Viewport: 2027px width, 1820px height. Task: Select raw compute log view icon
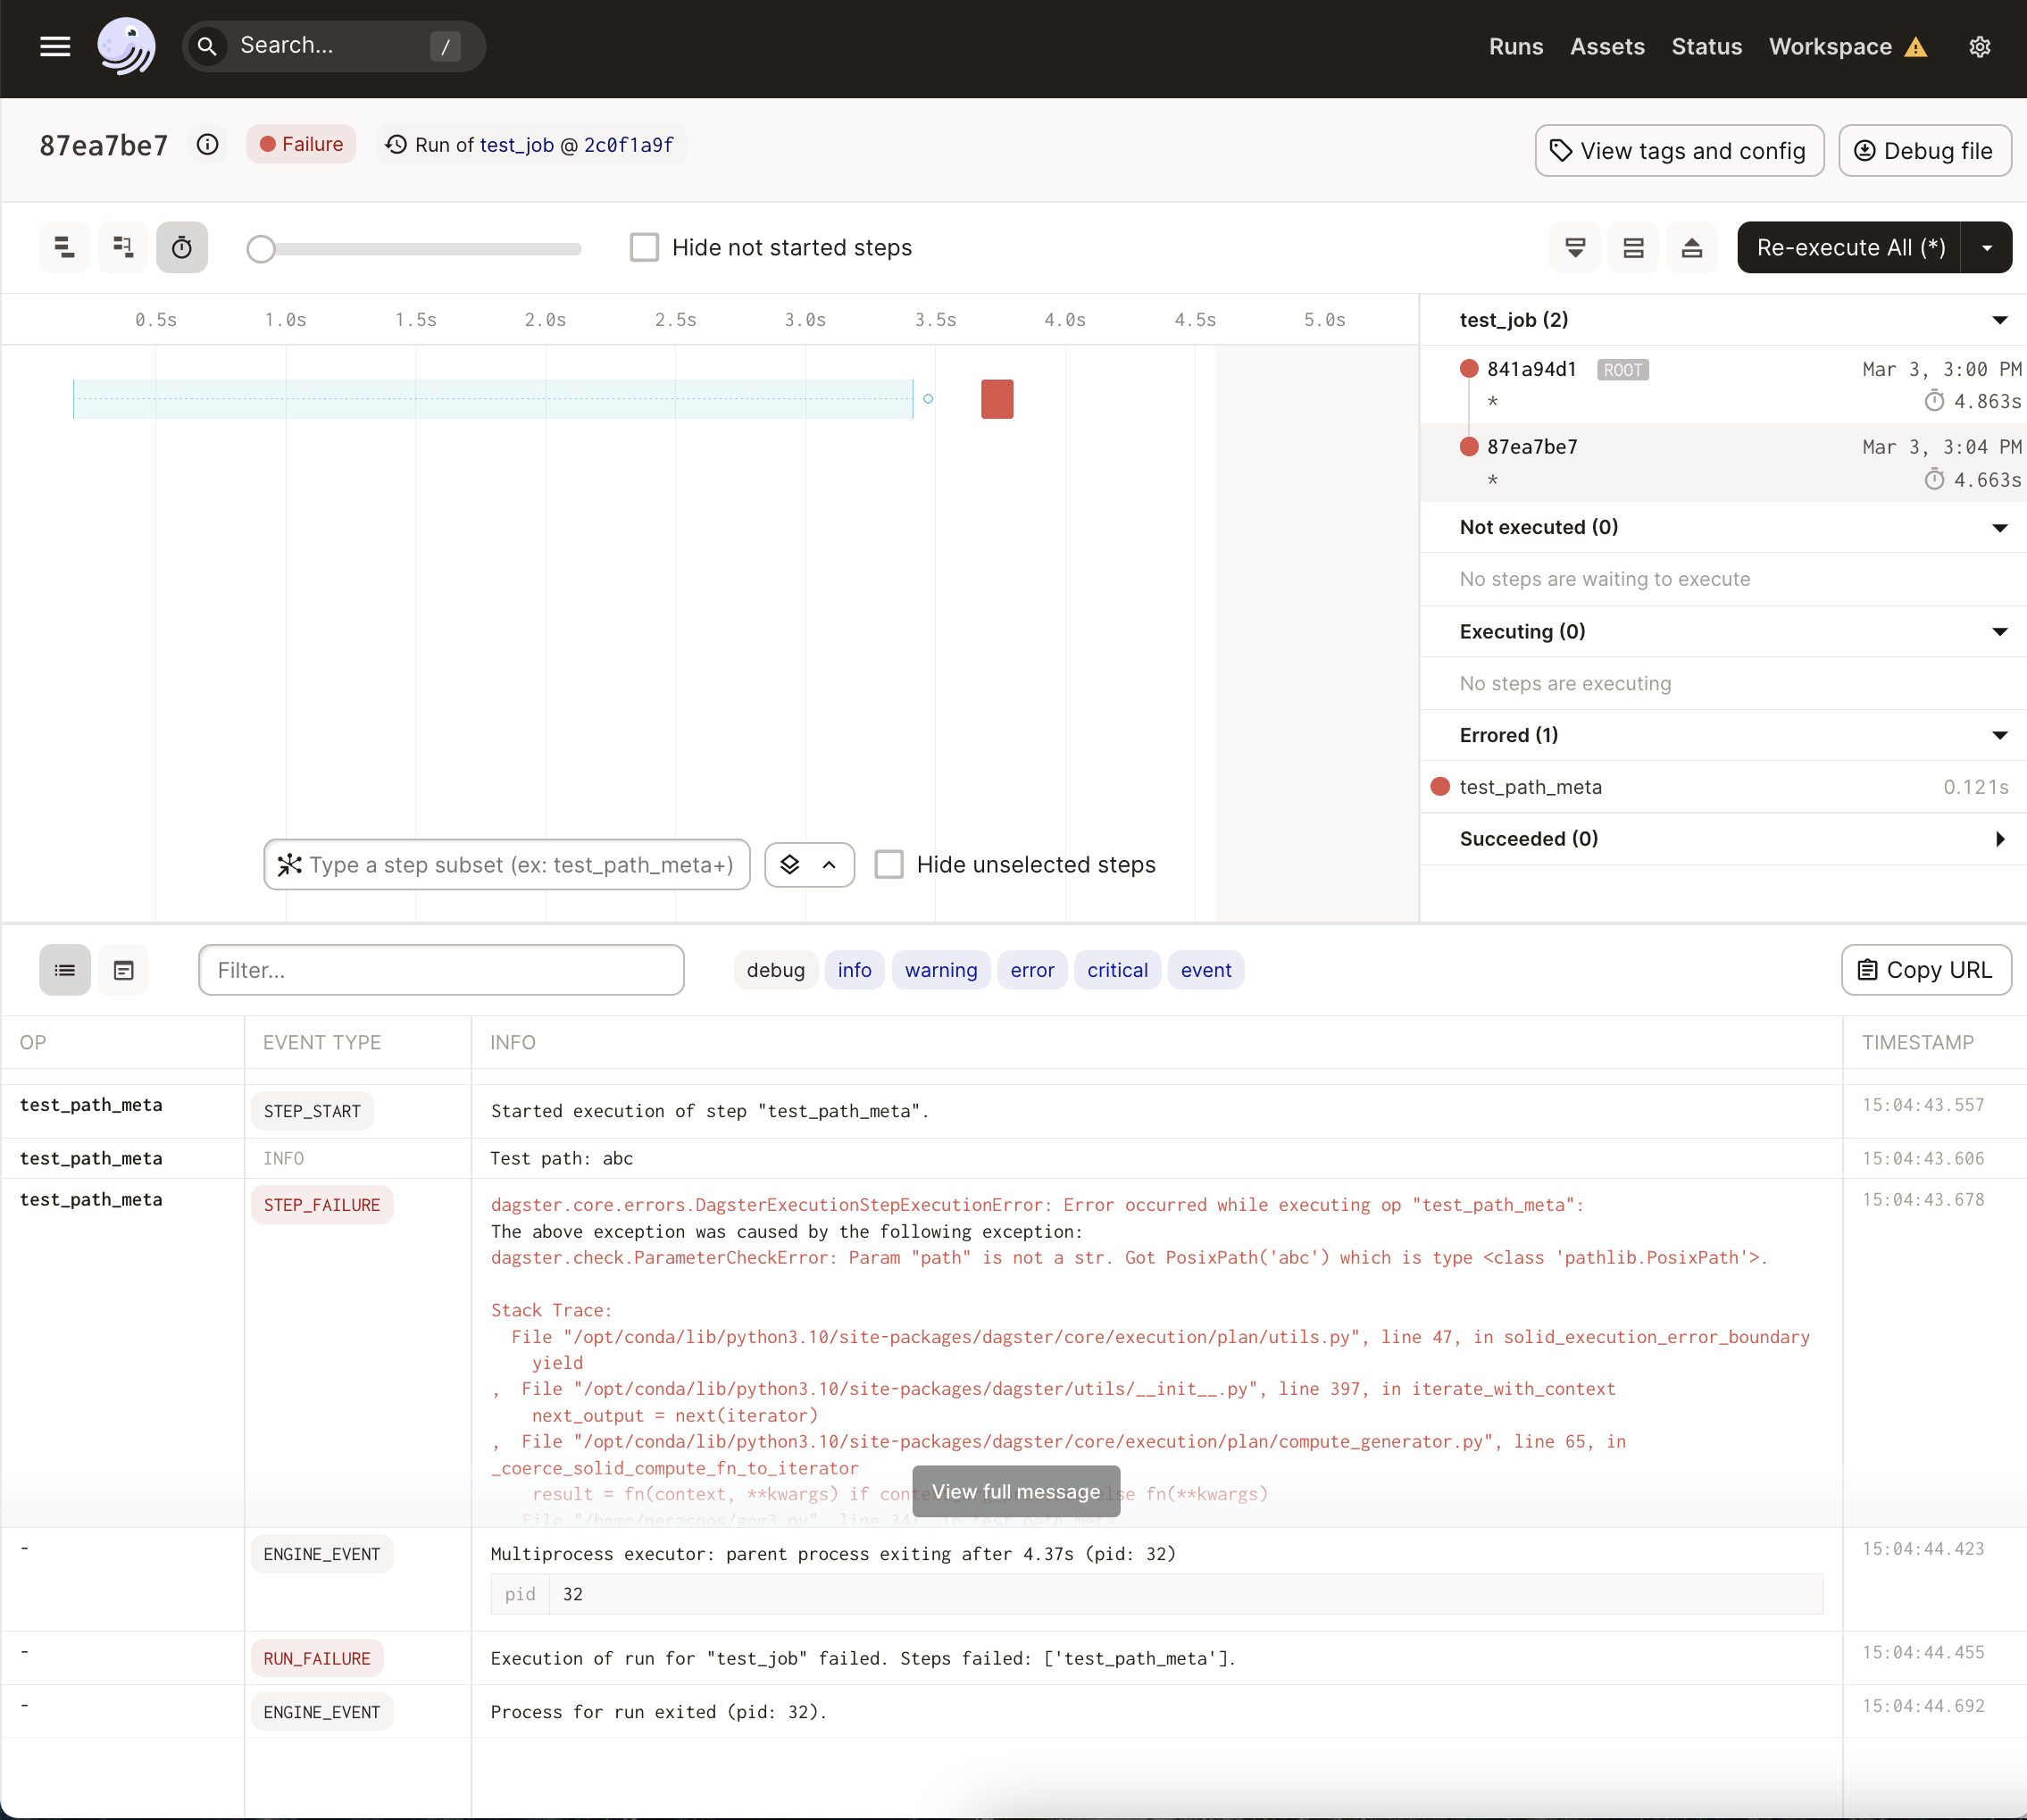pyautogui.click(x=123, y=970)
